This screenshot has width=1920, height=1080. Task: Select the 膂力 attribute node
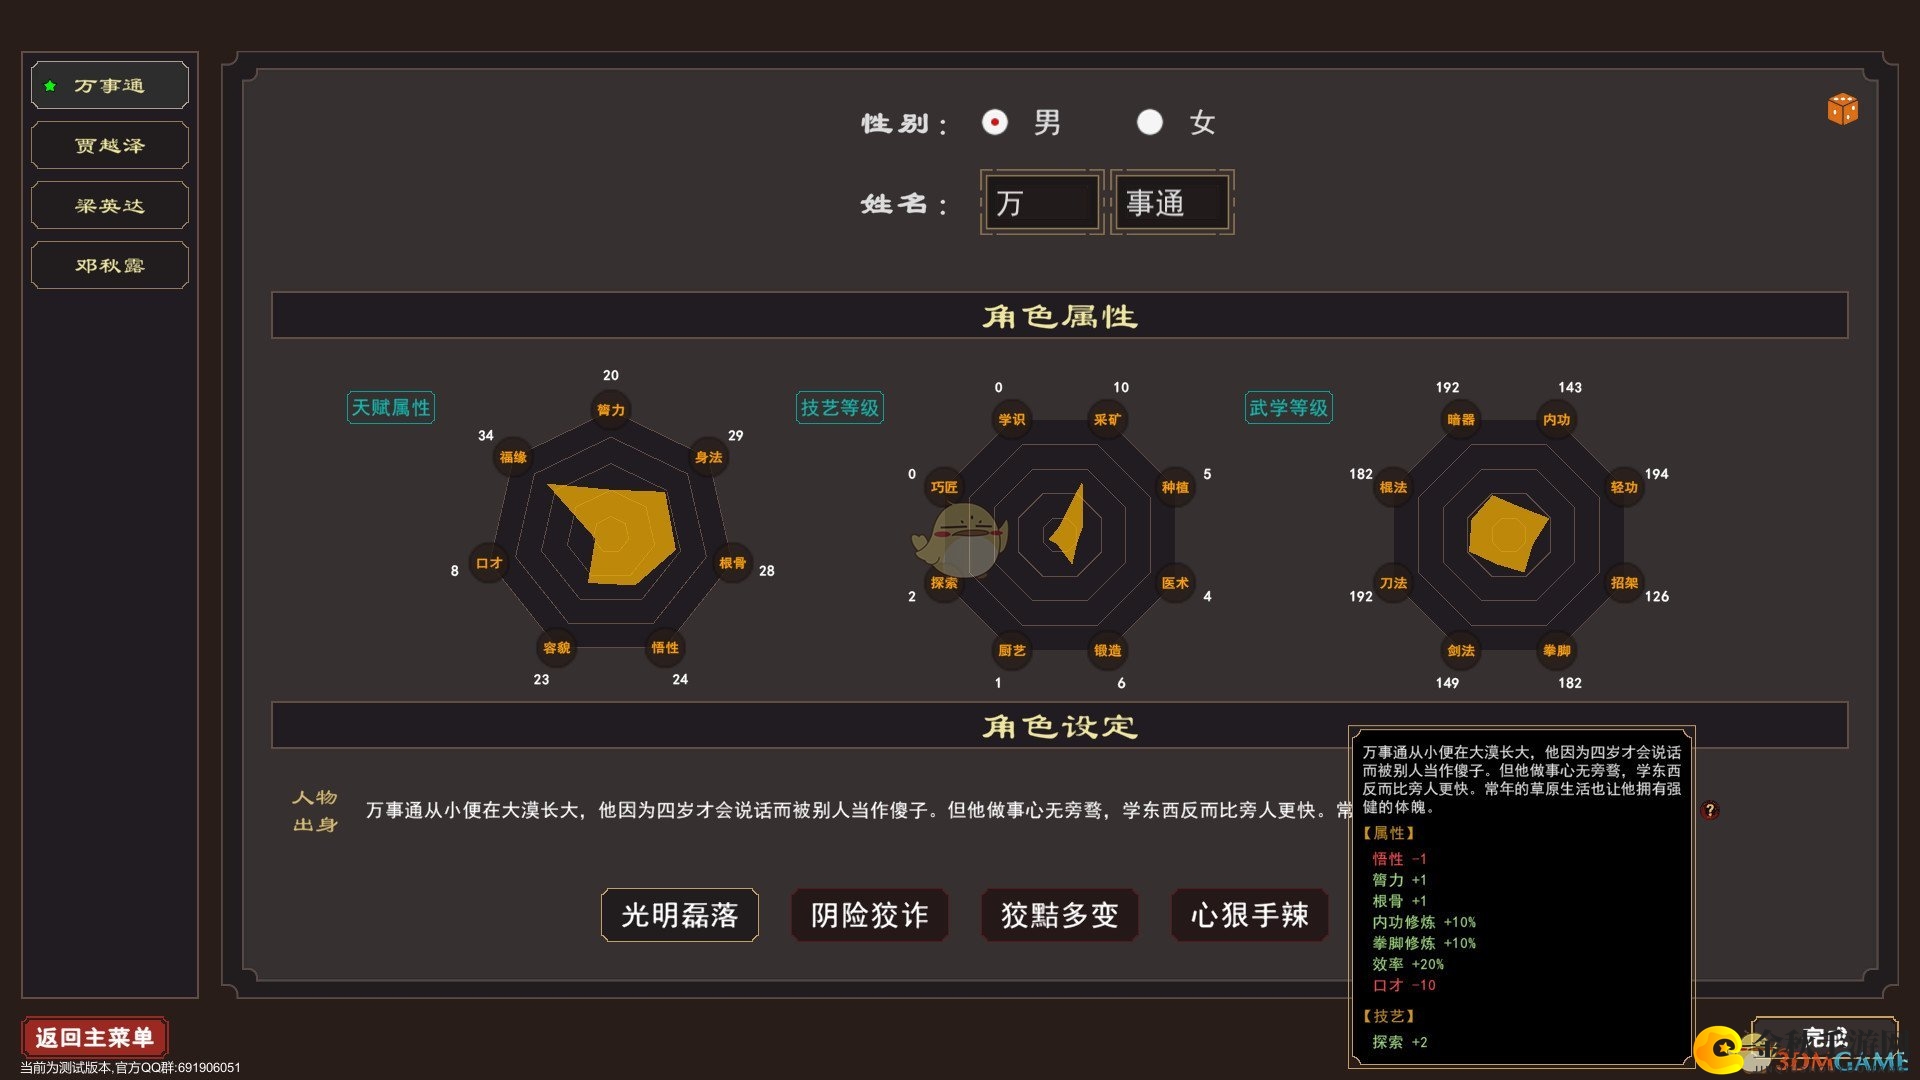(610, 410)
